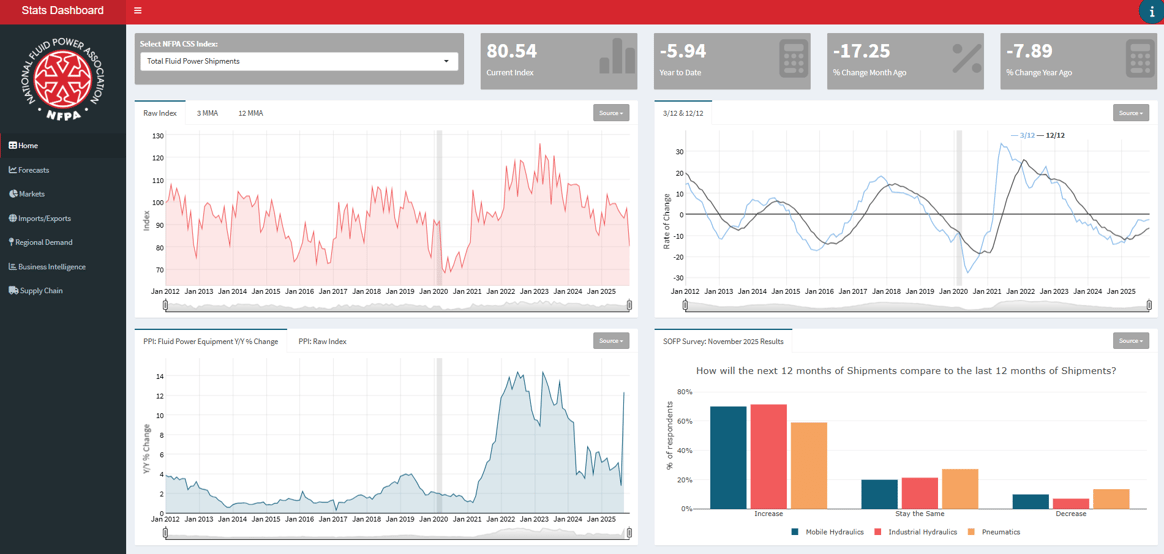
Task: Click the NFPA logo in sidebar
Action: click(63, 77)
